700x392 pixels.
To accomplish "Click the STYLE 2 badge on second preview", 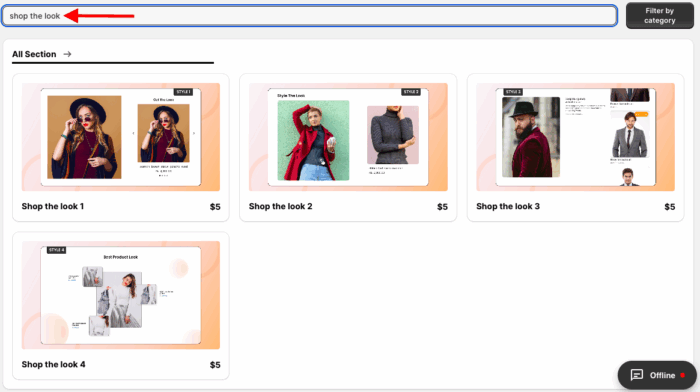I will tap(411, 92).
